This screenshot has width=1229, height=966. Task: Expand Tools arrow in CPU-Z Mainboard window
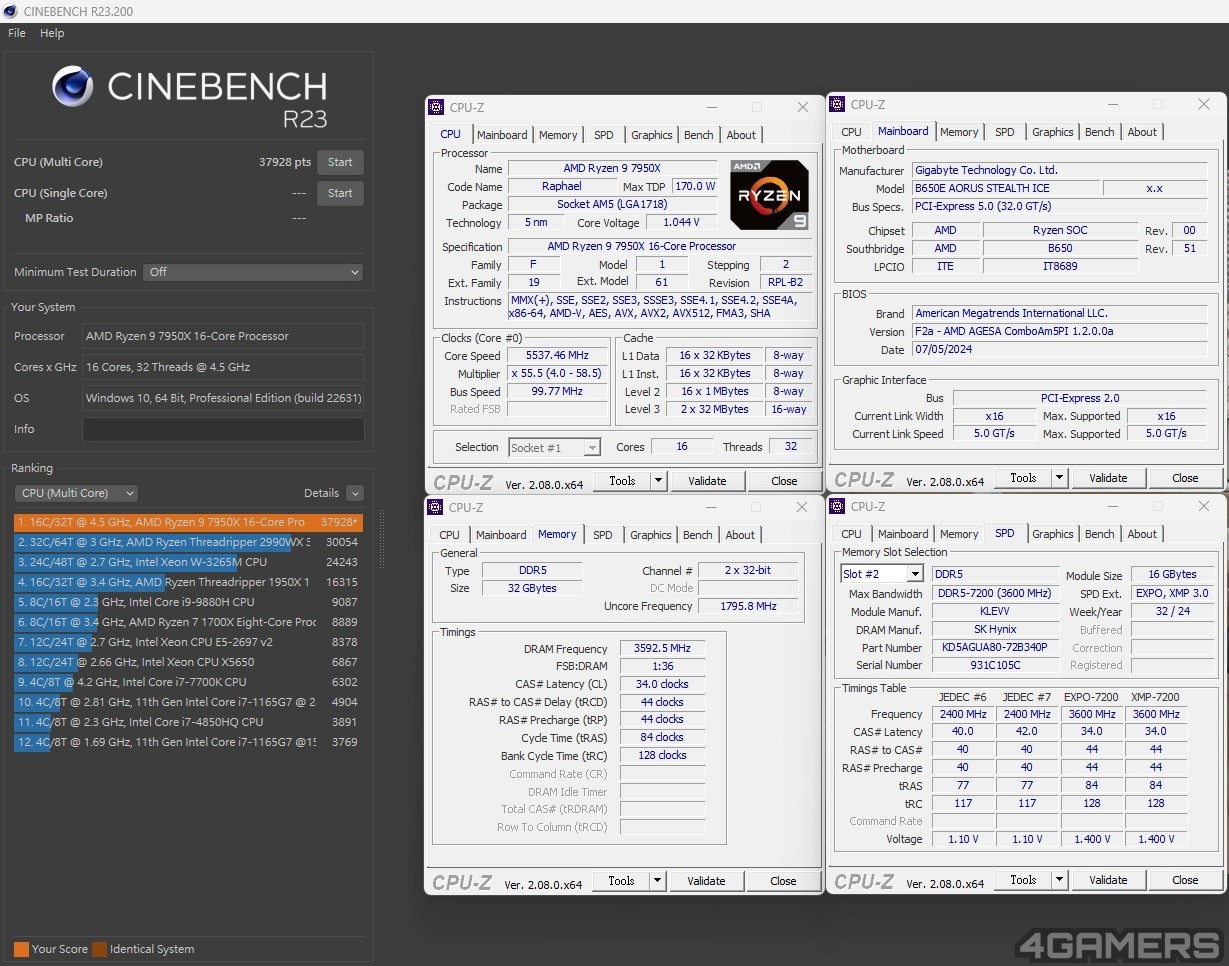click(1059, 478)
